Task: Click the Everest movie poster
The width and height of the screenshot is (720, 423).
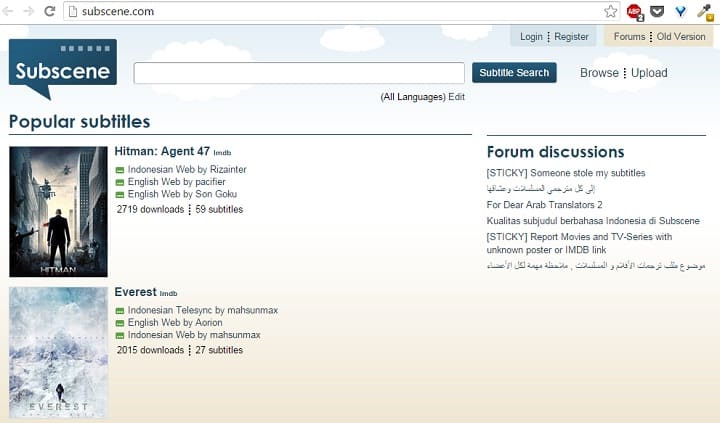Action: pyautogui.click(x=58, y=352)
